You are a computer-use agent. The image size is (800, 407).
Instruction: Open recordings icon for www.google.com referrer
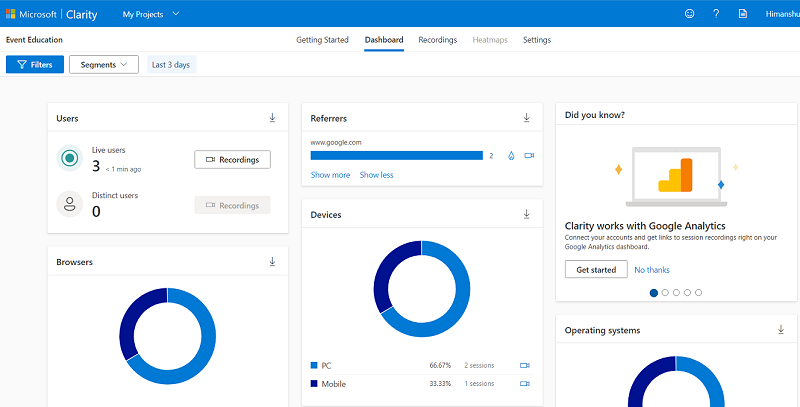point(529,156)
